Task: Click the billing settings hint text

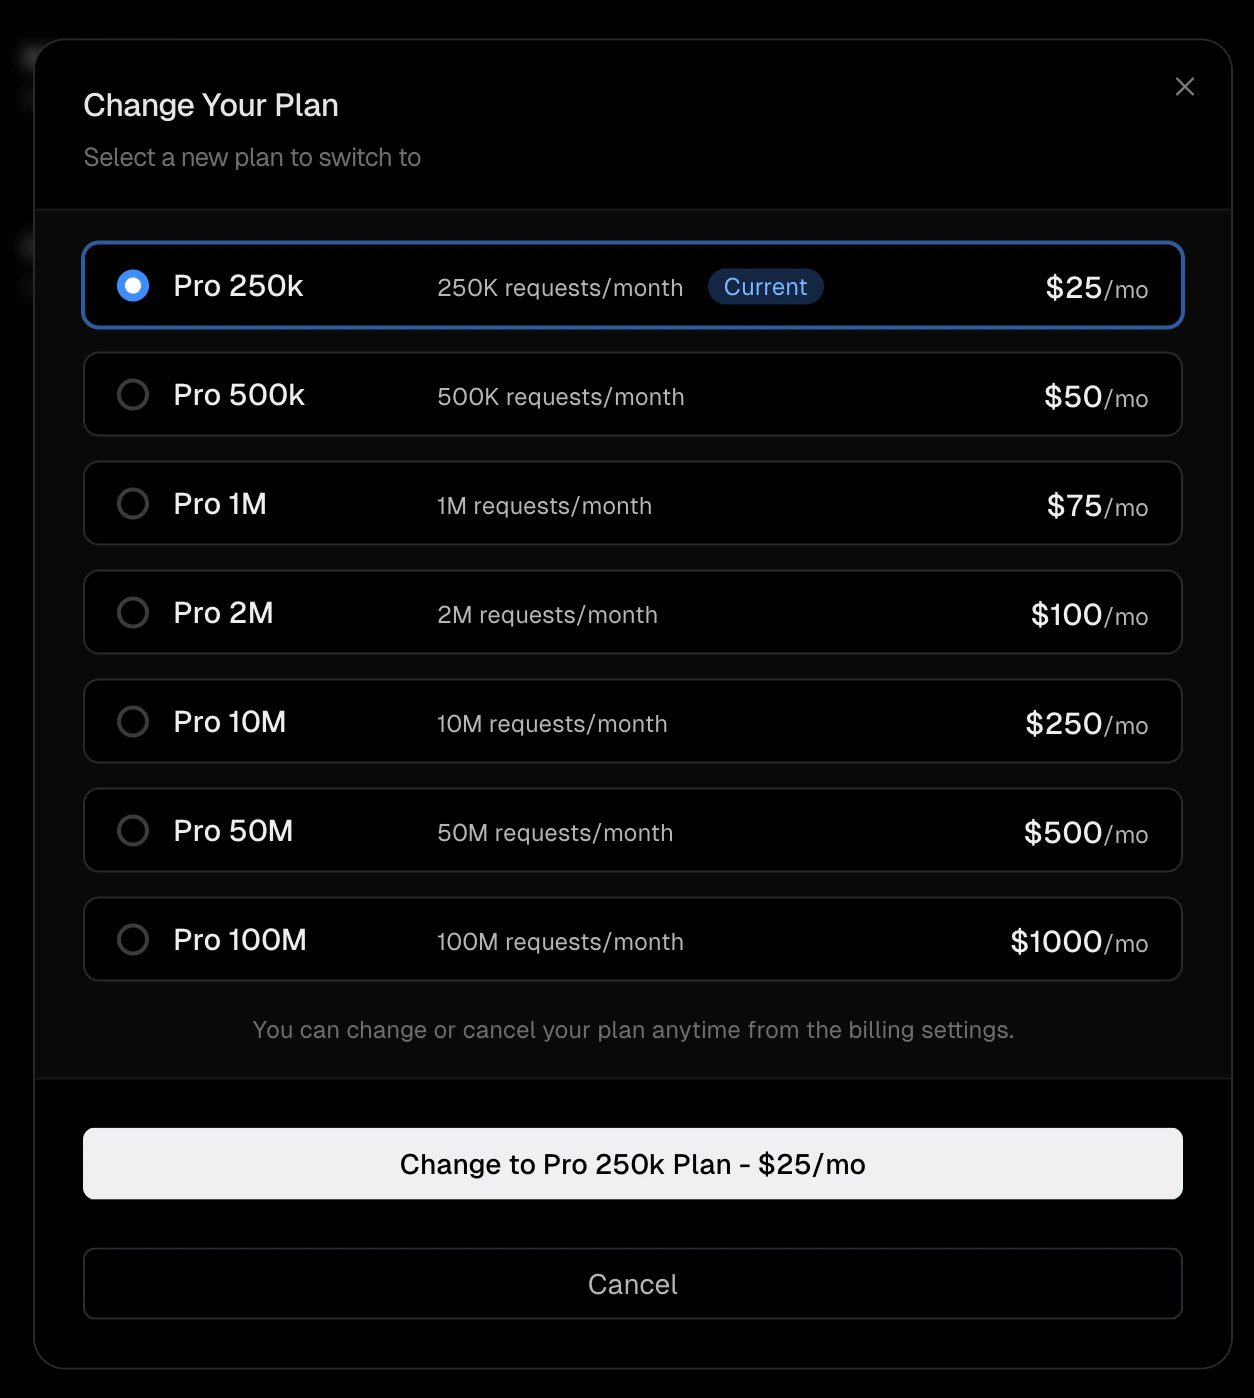Action: click(632, 1029)
